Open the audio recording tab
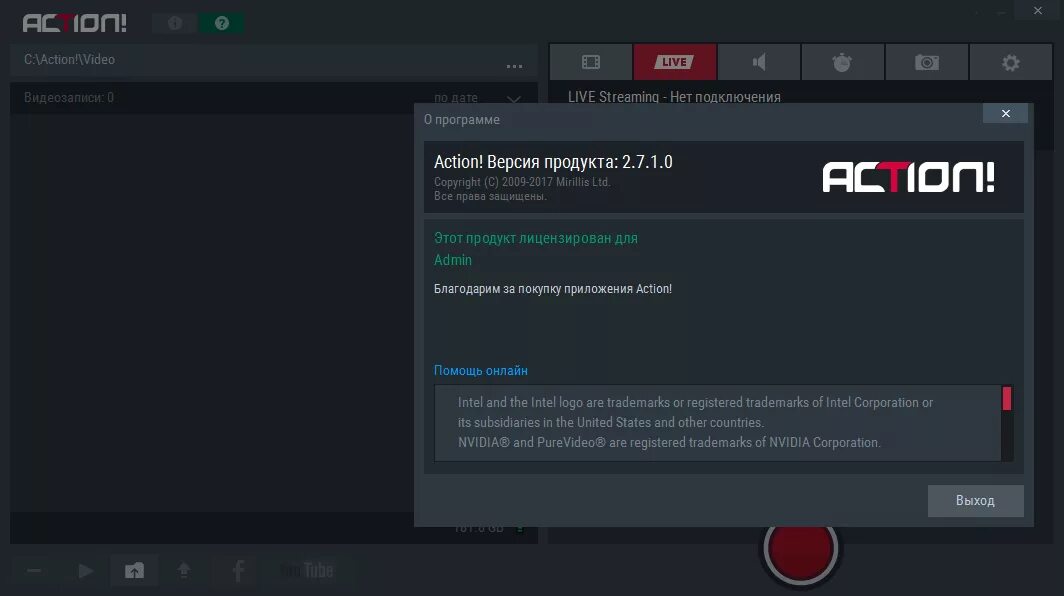The width and height of the screenshot is (1064, 596). click(x=759, y=62)
